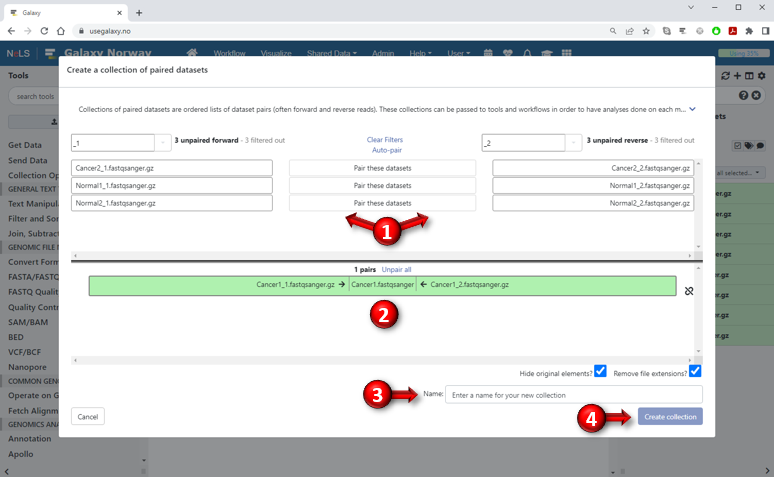The height and width of the screenshot is (477, 774).
Task: Bookmark this page using the star icon
Action: pyautogui.click(x=644, y=31)
